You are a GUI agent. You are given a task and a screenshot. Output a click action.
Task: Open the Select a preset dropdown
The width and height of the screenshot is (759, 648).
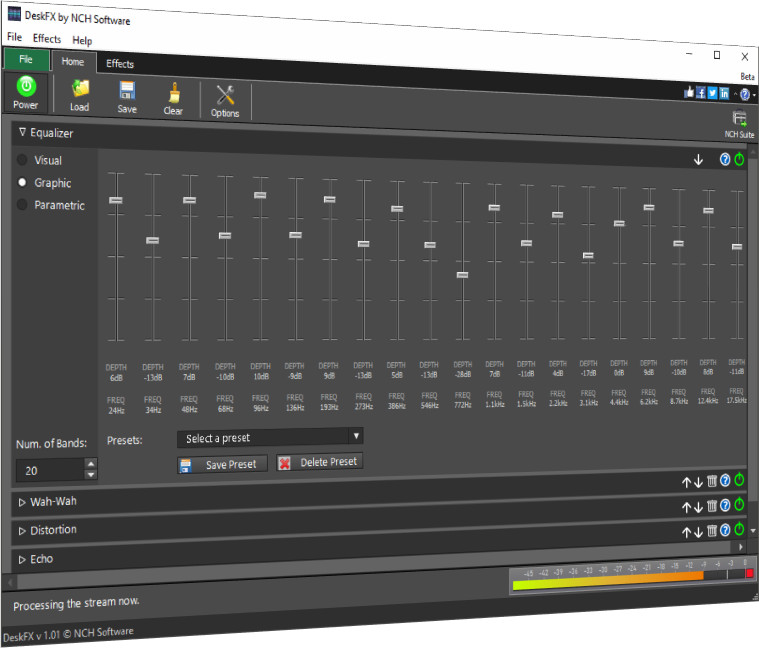click(270, 437)
